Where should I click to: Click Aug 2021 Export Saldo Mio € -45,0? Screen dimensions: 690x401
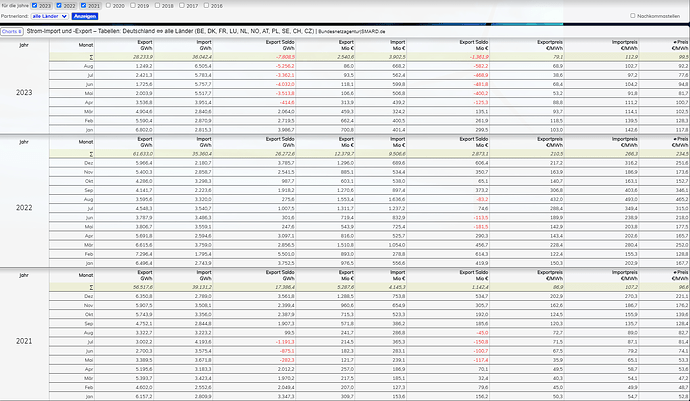[x=482, y=333]
